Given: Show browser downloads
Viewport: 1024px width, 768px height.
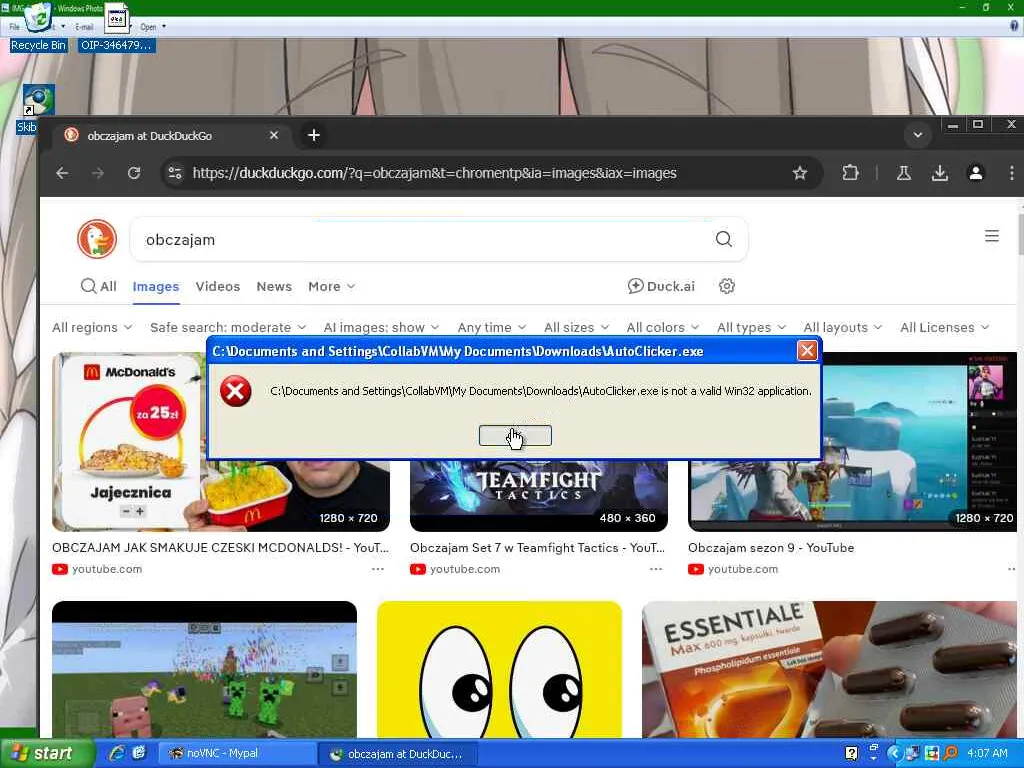Looking at the screenshot, I should (x=940, y=173).
